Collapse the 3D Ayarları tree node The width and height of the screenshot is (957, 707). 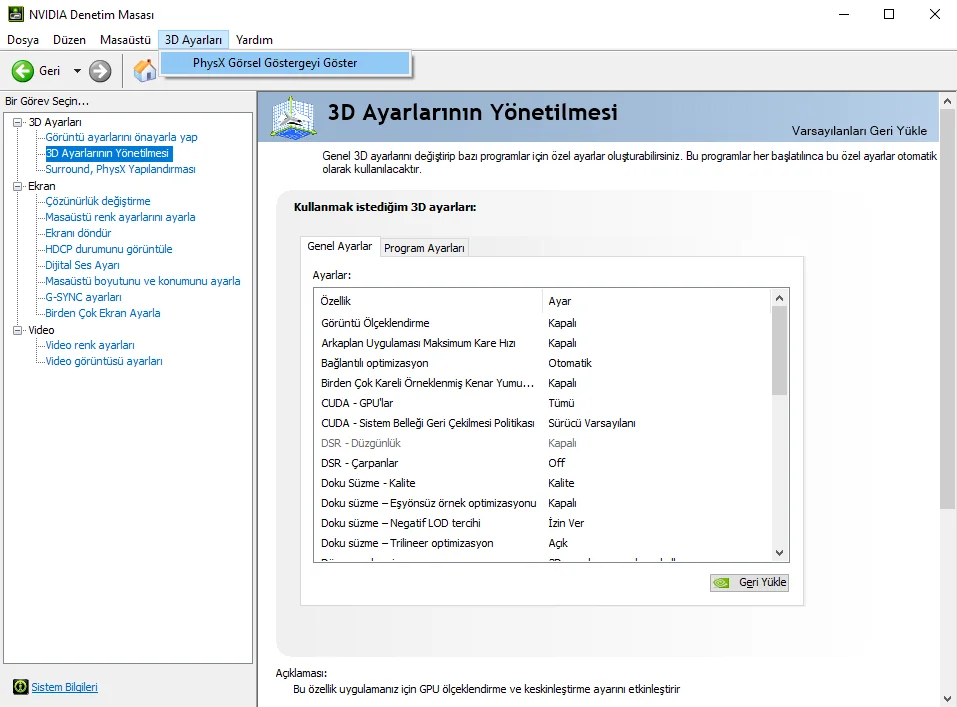[18, 122]
